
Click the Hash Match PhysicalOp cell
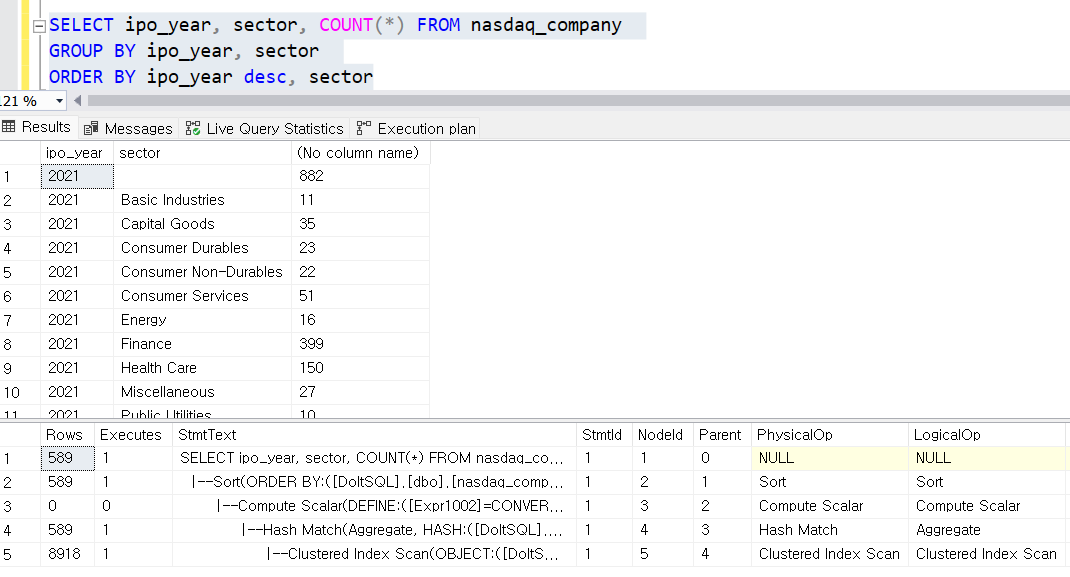coord(829,530)
